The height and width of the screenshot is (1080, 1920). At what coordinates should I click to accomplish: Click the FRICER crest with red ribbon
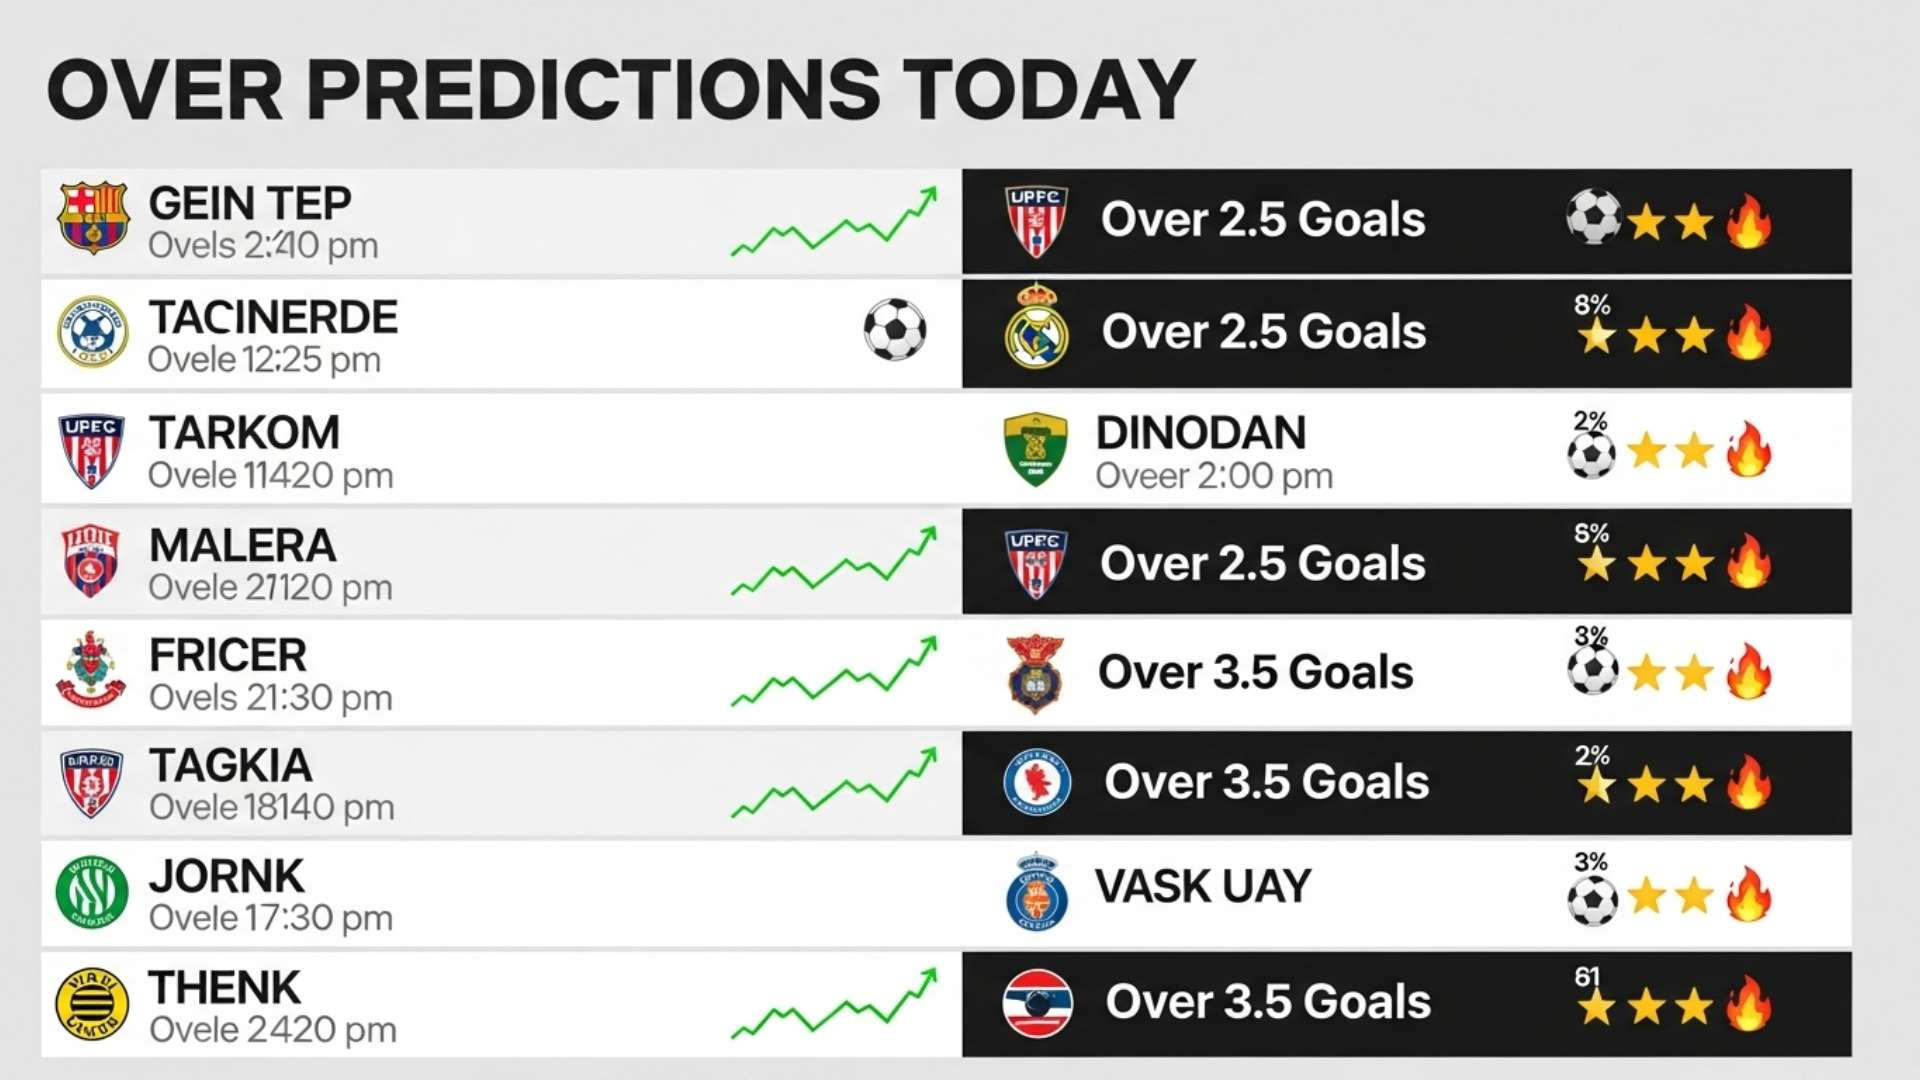91,669
